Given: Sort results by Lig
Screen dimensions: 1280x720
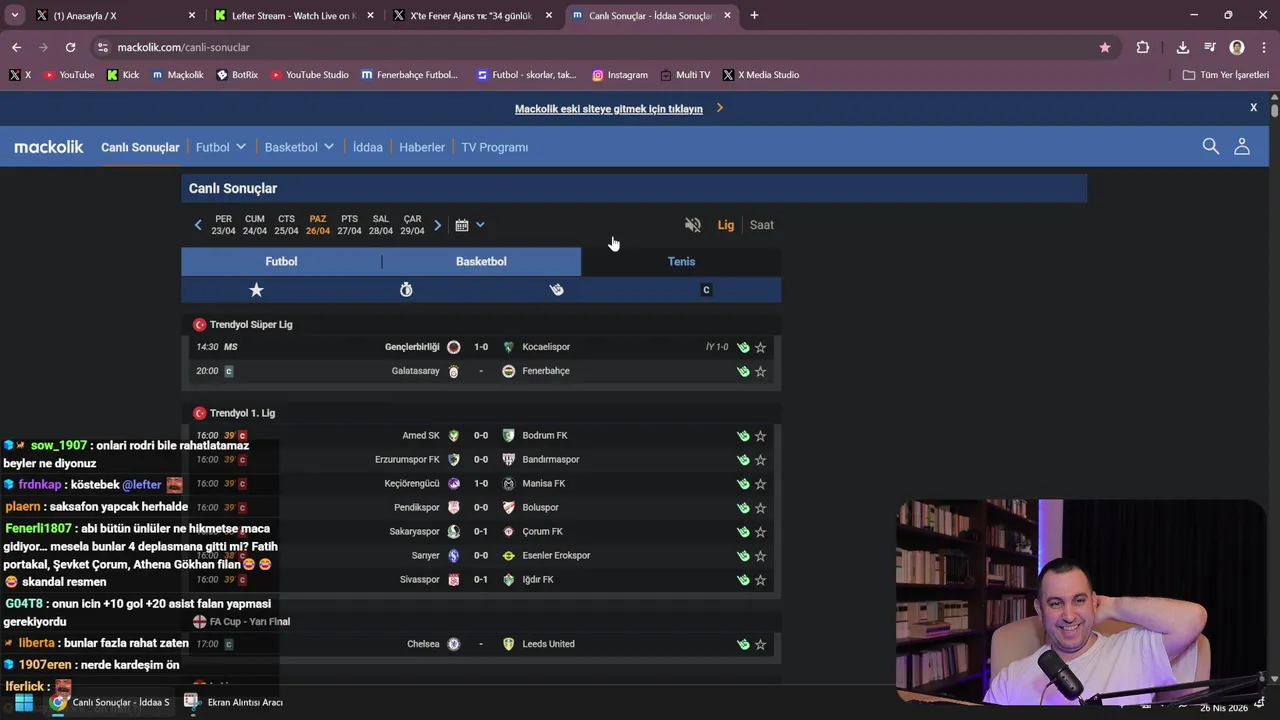Looking at the screenshot, I should pos(726,225).
